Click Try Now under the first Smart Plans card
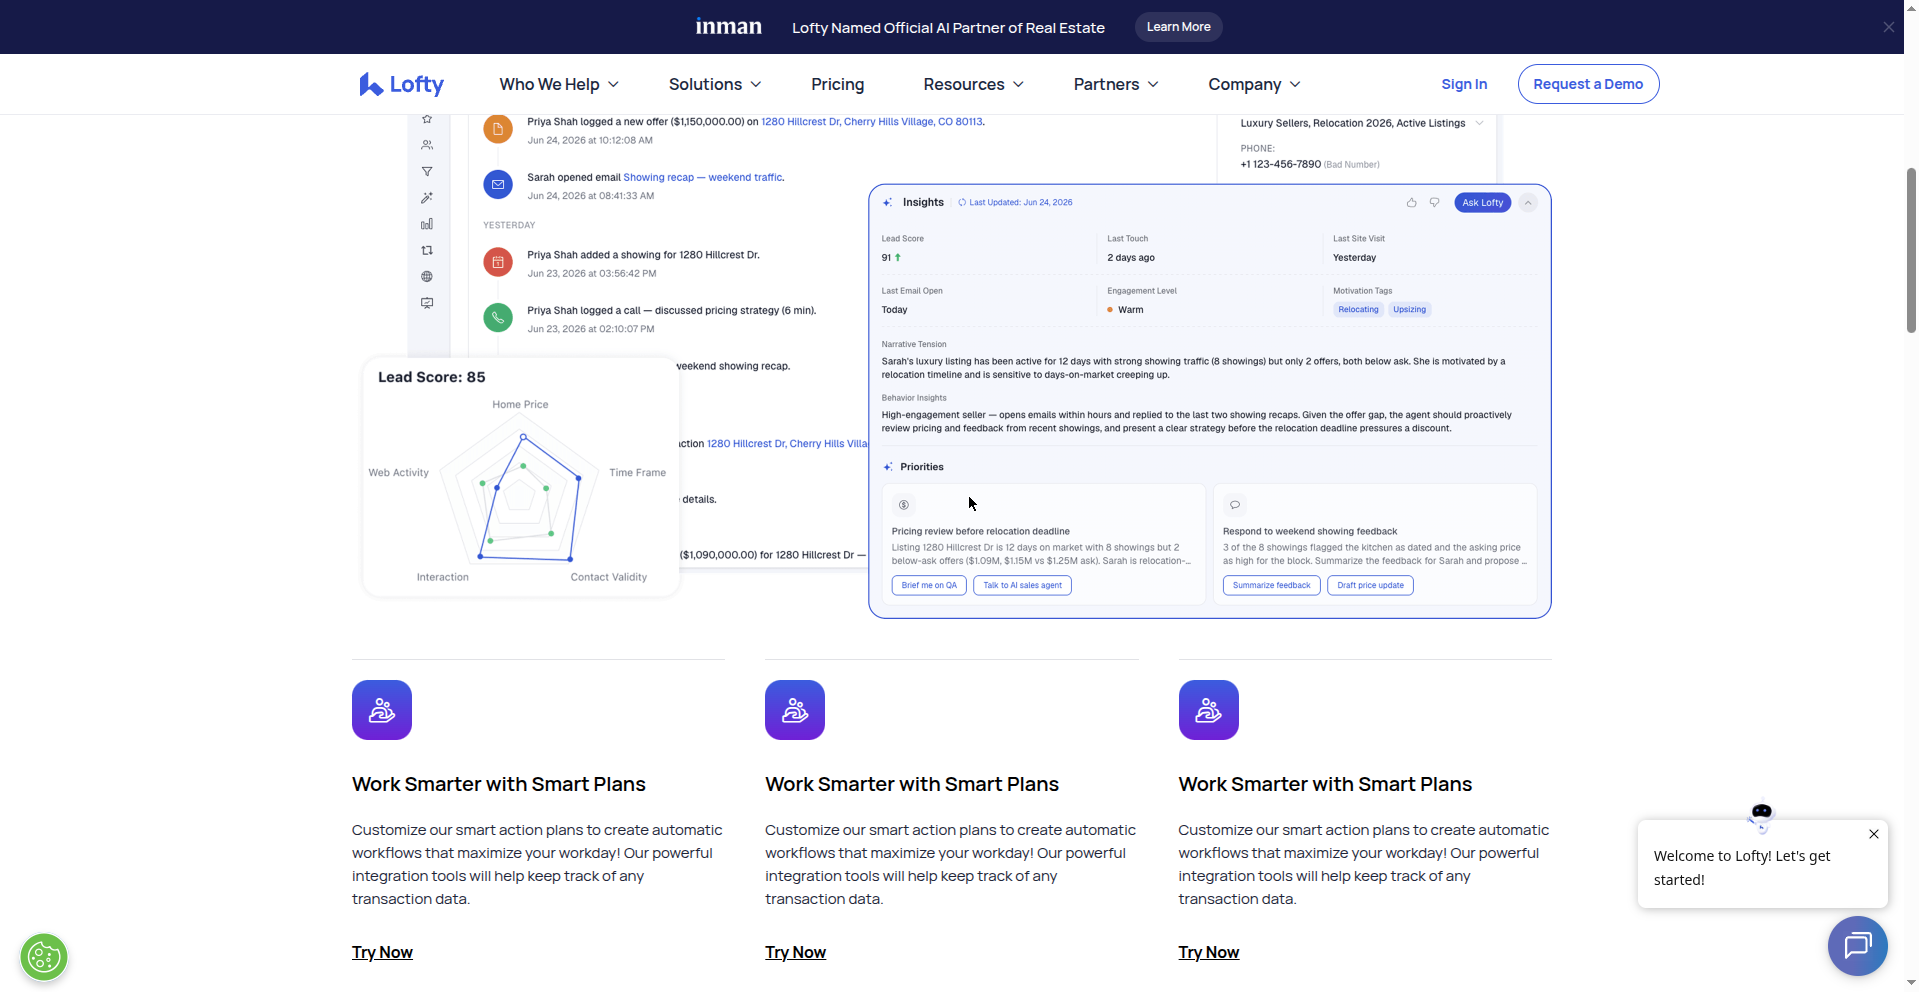This screenshot has width=1919, height=992. (x=382, y=952)
